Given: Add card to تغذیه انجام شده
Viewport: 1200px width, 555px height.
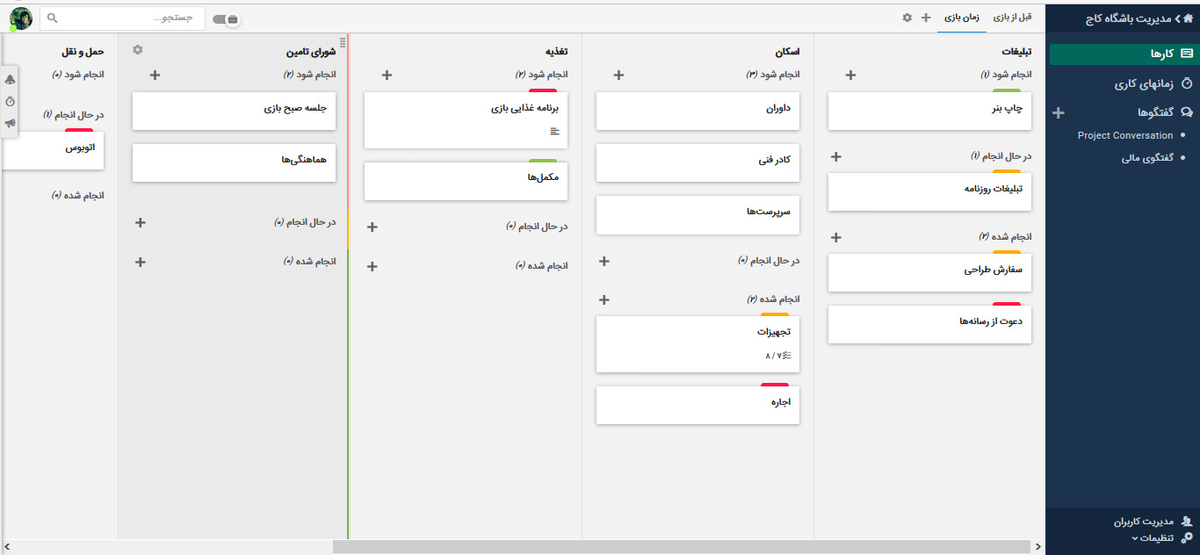Looking at the screenshot, I should (373, 266).
